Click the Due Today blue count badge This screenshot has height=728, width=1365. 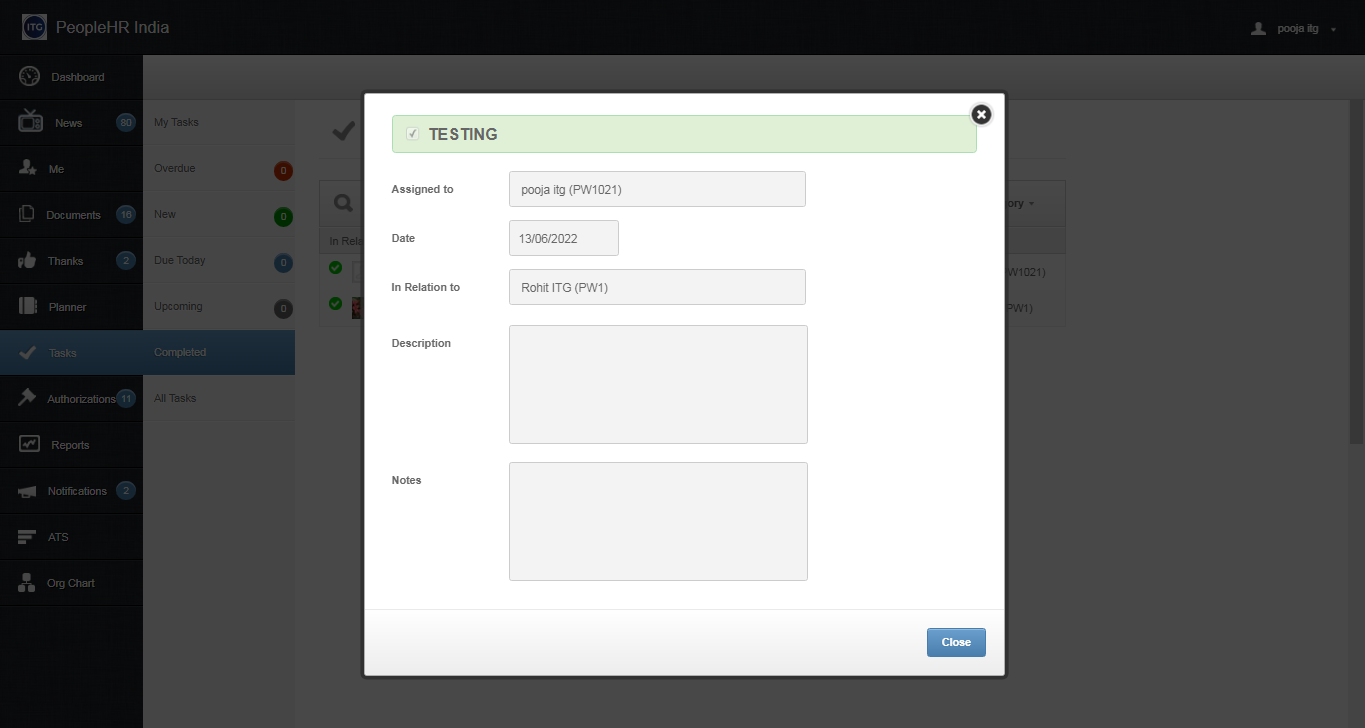pyautogui.click(x=284, y=263)
